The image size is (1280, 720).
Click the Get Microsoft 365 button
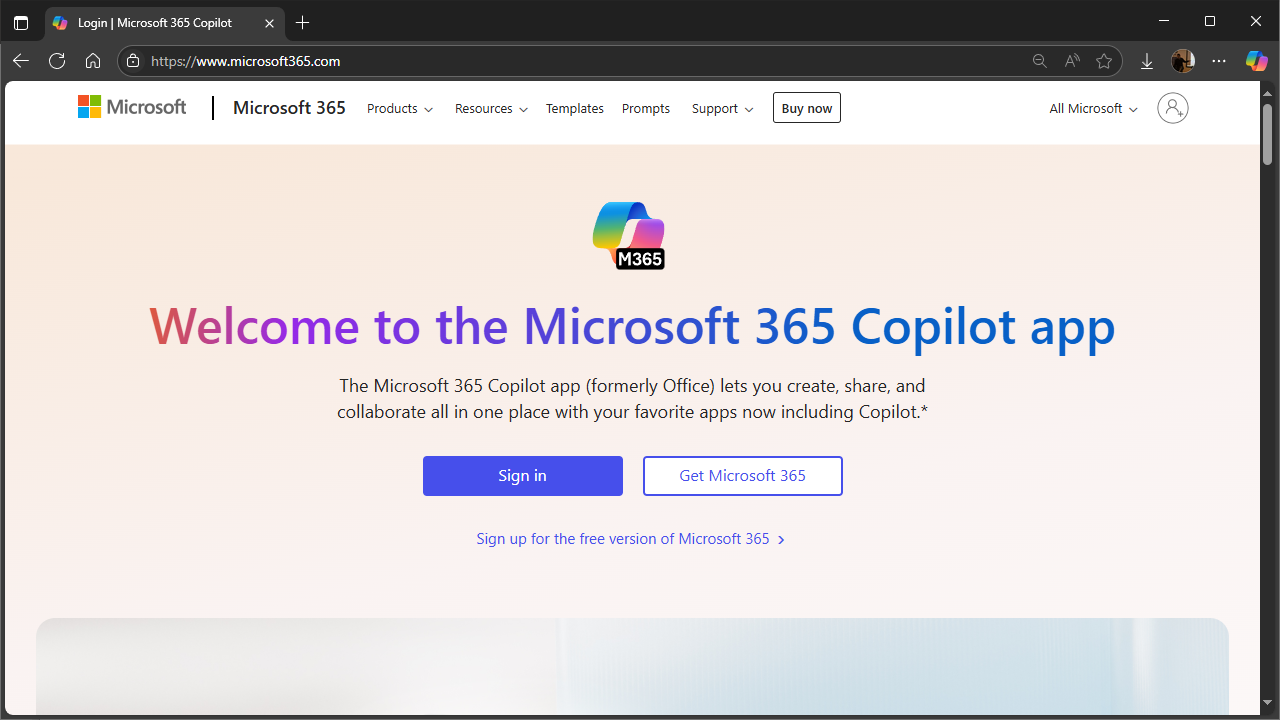tap(743, 476)
